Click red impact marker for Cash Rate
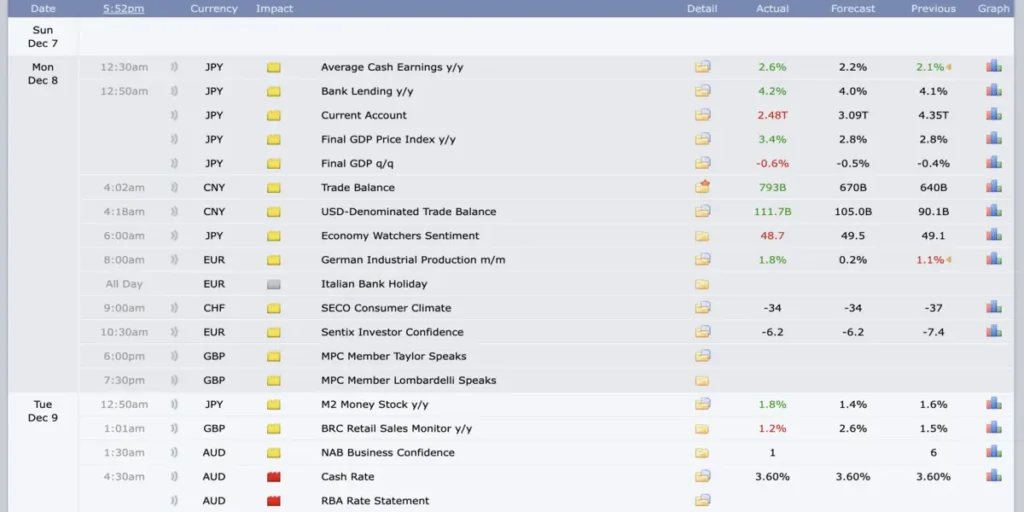 (x=273, y=477)
